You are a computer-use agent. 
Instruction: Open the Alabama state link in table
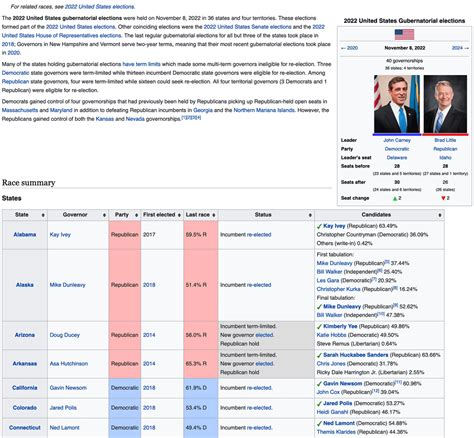tap(25, 235)
